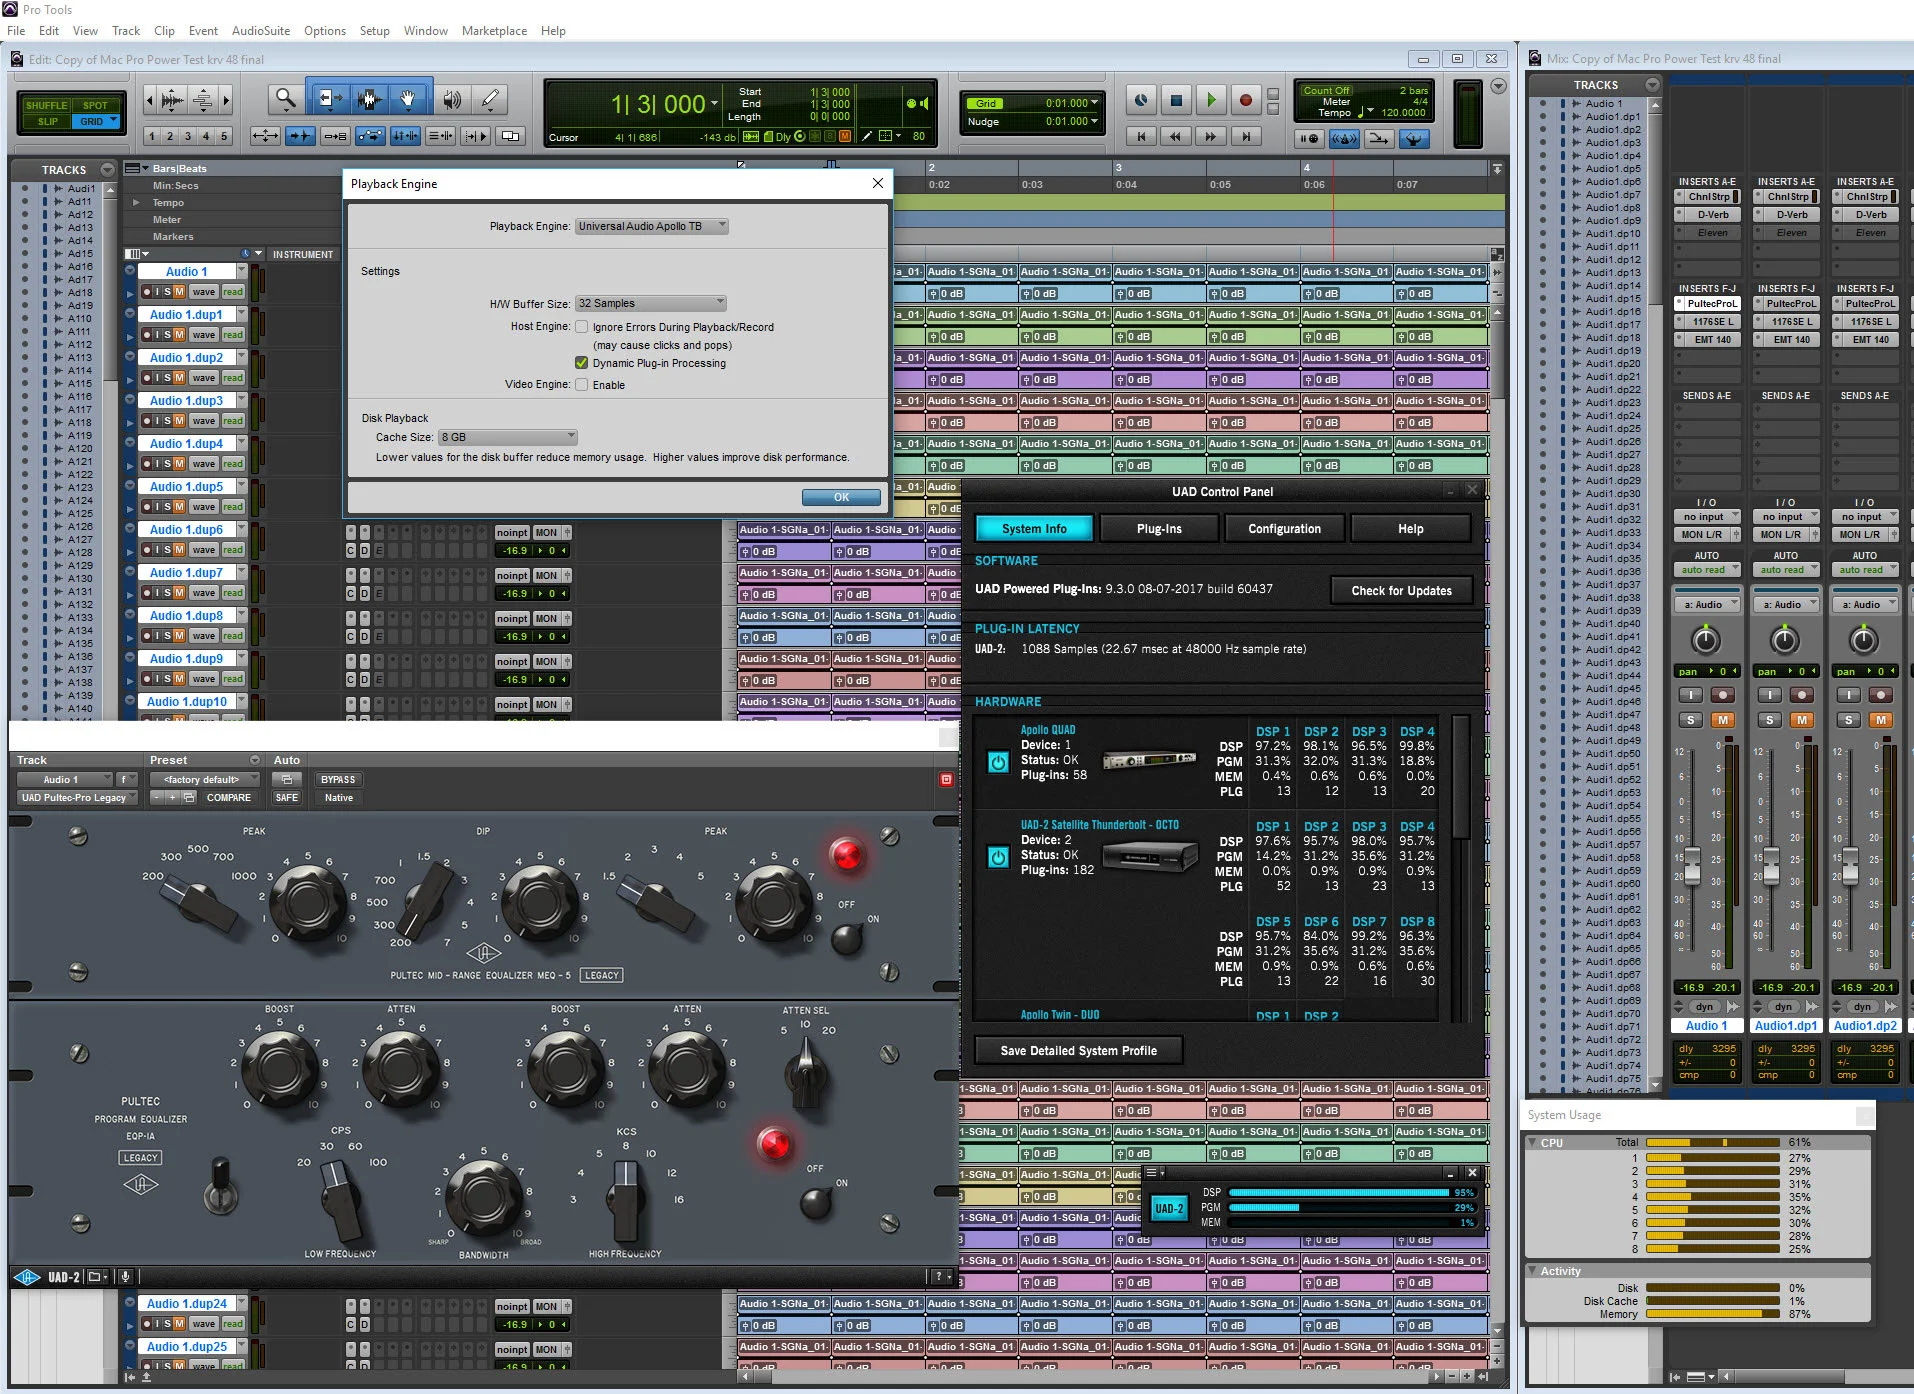
Task: Open UAD Pultec-Pro Legacy plug-in selector
Action: [x=75, y=798]
